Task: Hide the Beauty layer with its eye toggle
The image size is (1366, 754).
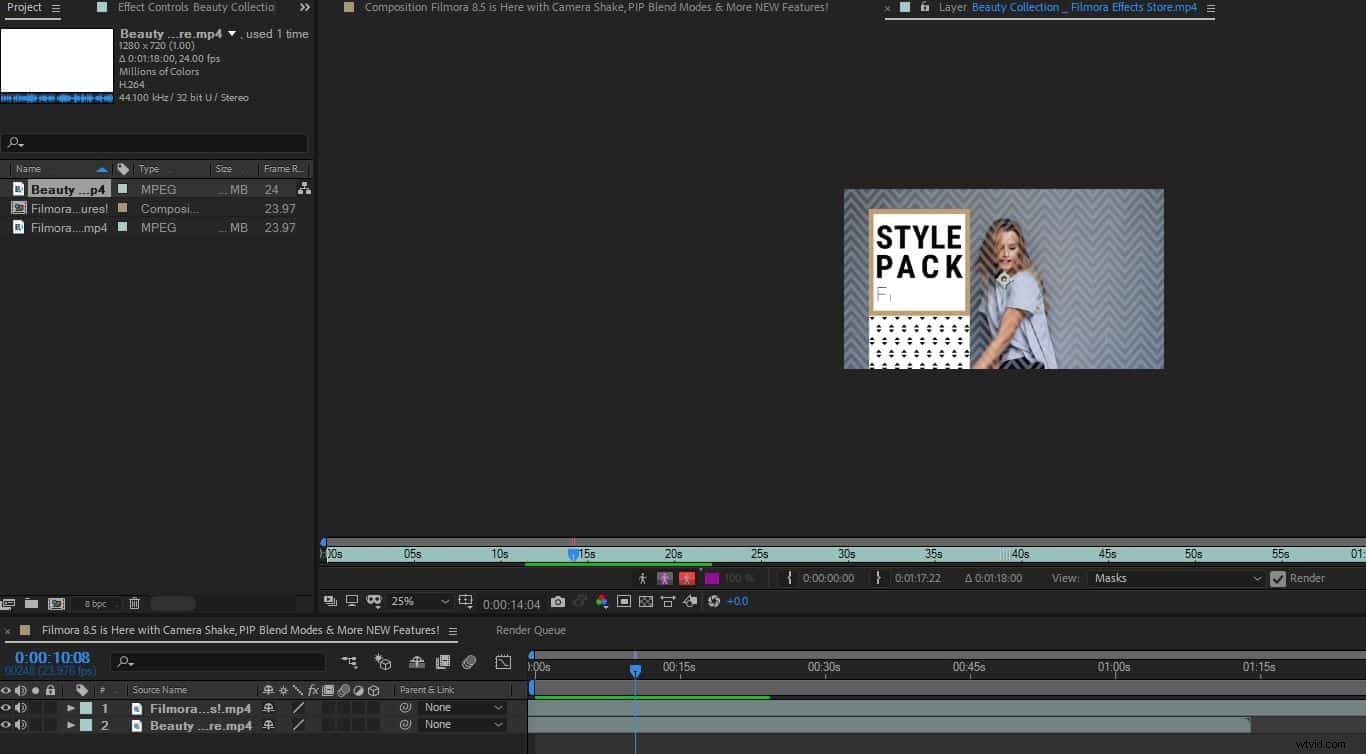Action: (x=6, y=725)
